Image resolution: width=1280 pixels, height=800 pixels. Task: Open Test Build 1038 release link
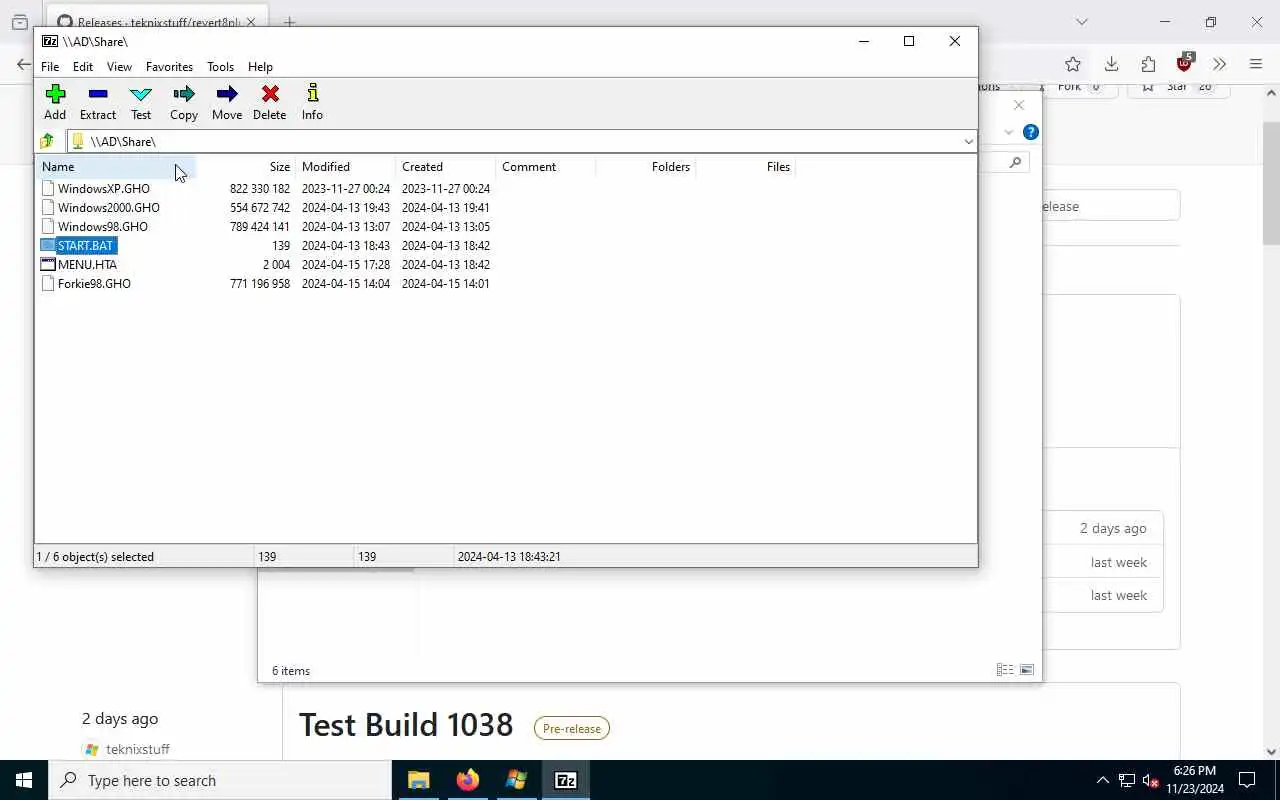coord(406,725)
